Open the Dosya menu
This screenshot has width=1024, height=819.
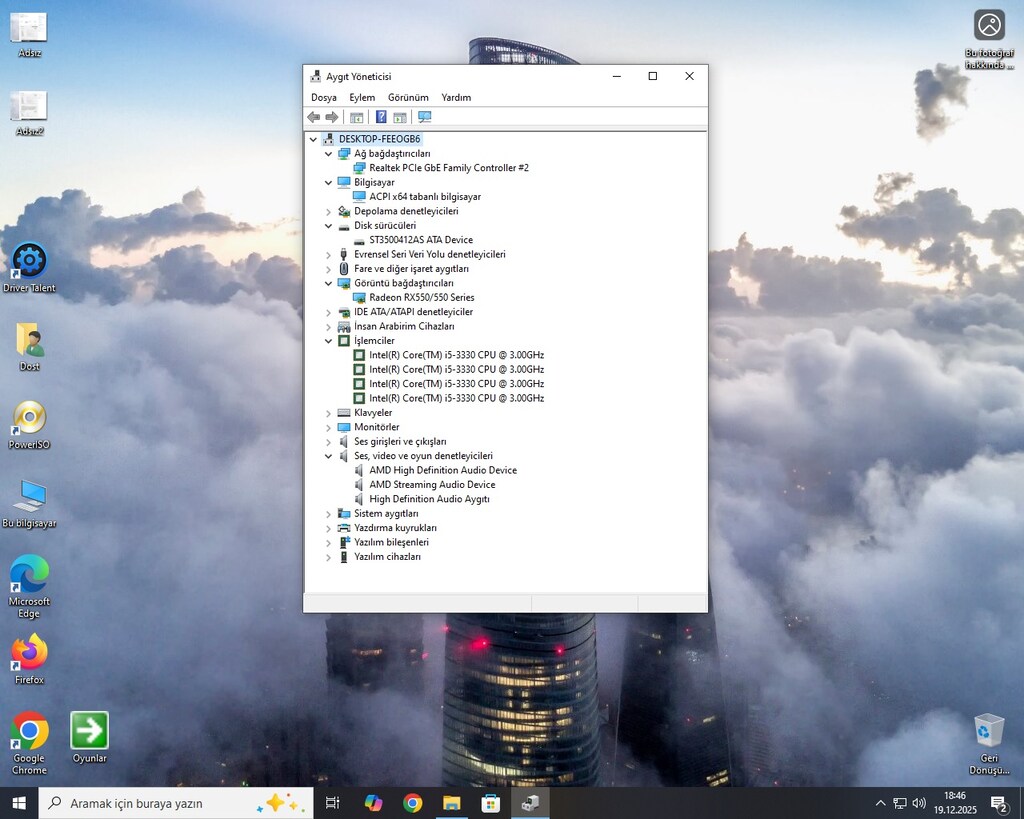(324, 97)
